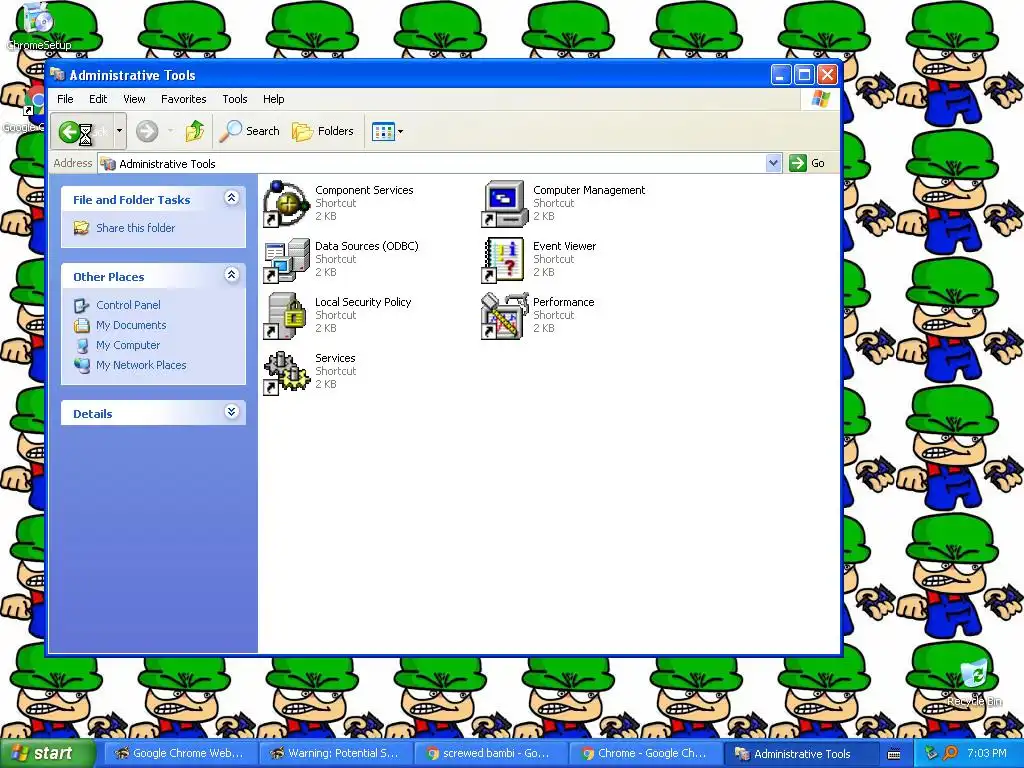Click the keyboard icon on taskbar
The height and width of the screenshot is (768, 1024).
(894, 754)
